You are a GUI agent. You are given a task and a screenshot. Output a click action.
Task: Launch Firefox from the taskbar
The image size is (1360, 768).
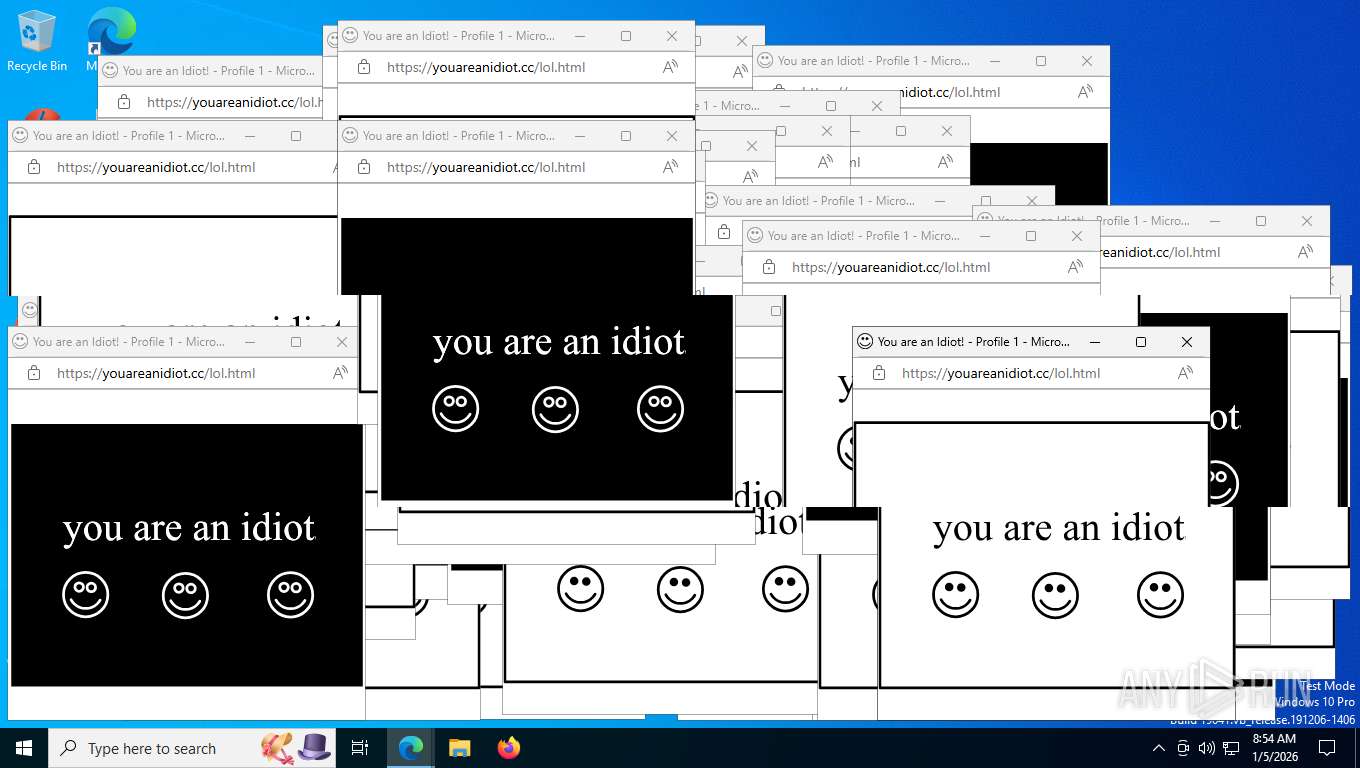coord(509,748)
